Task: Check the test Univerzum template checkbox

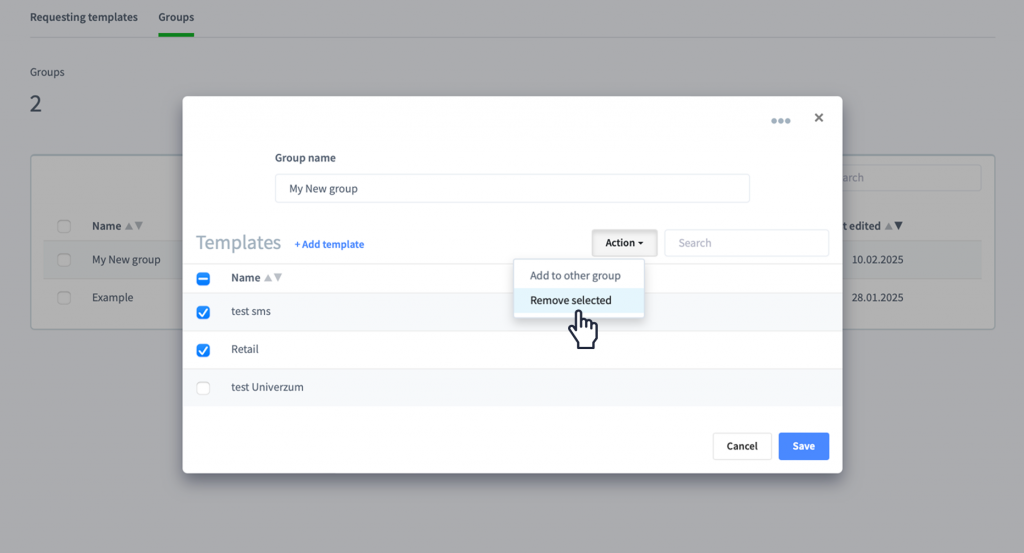Action: [203, 388]
